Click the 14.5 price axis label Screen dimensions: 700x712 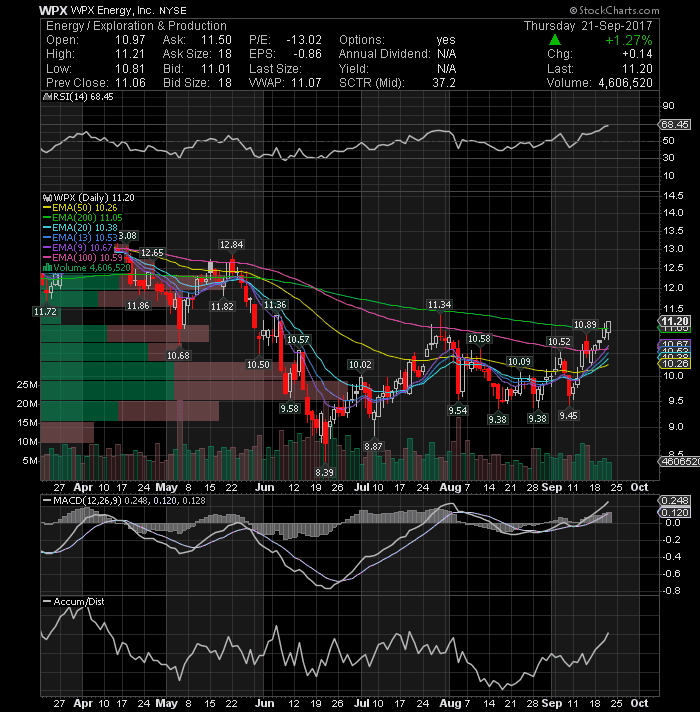pyautogui.click(x=674, y=196)
